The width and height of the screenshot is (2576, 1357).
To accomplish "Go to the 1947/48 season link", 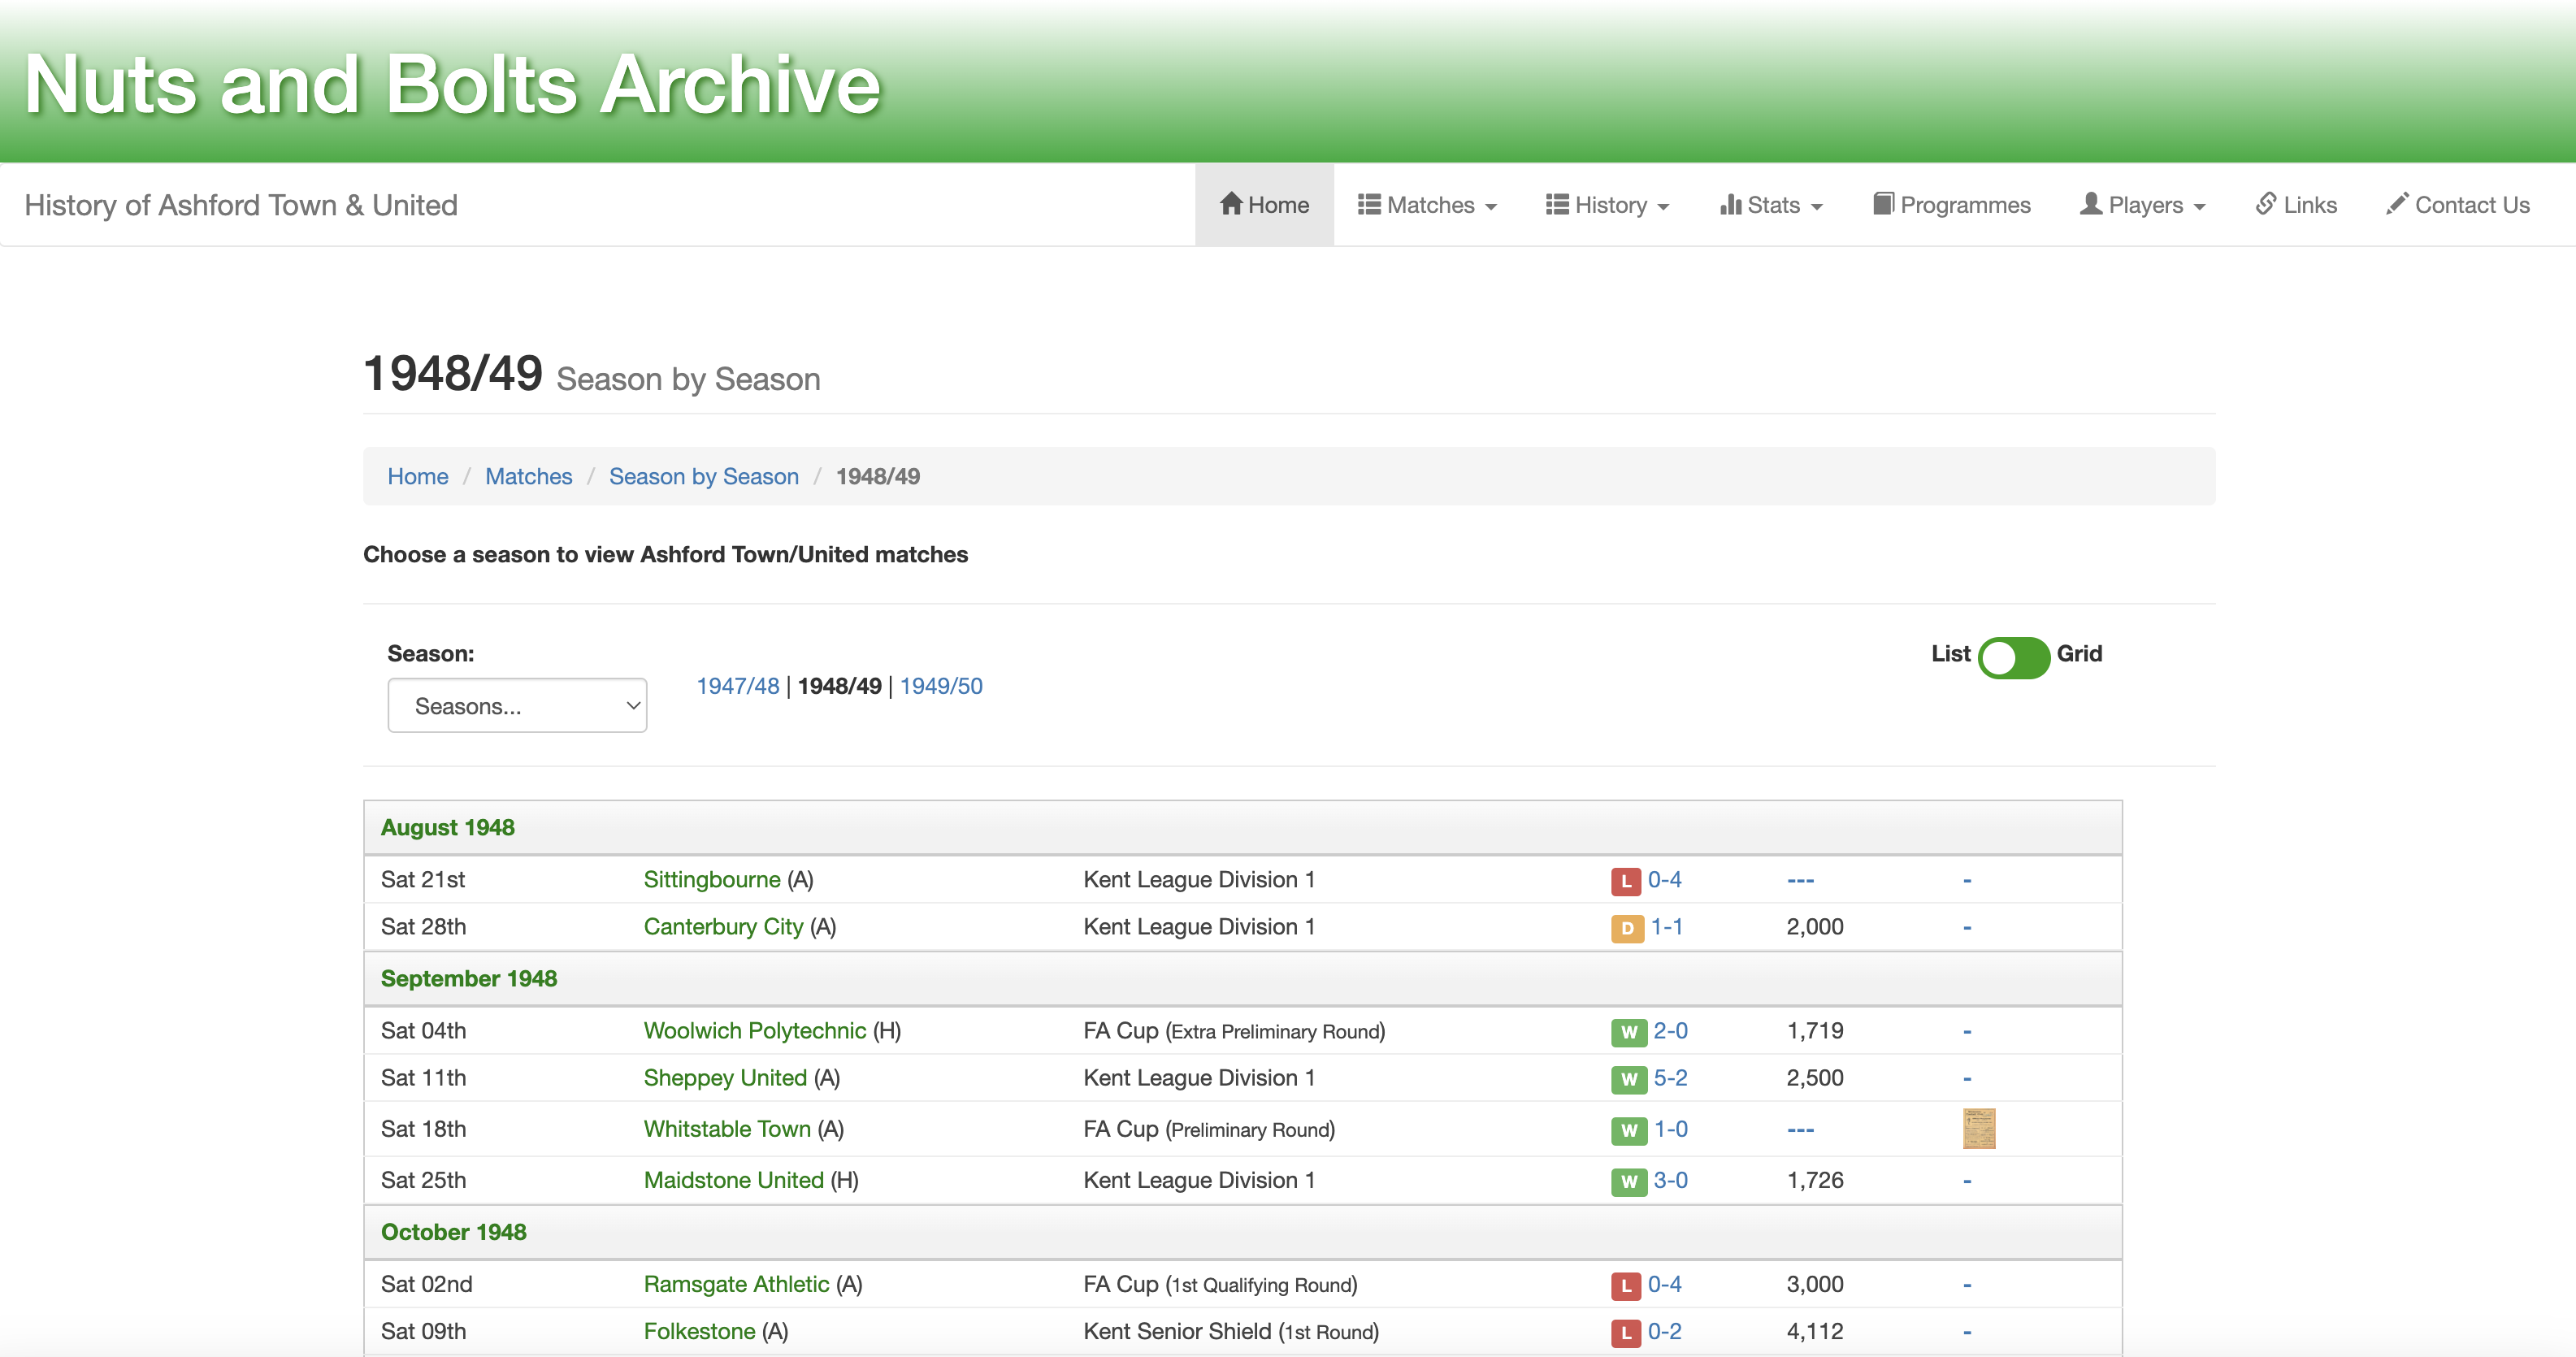I will [737, 686].
